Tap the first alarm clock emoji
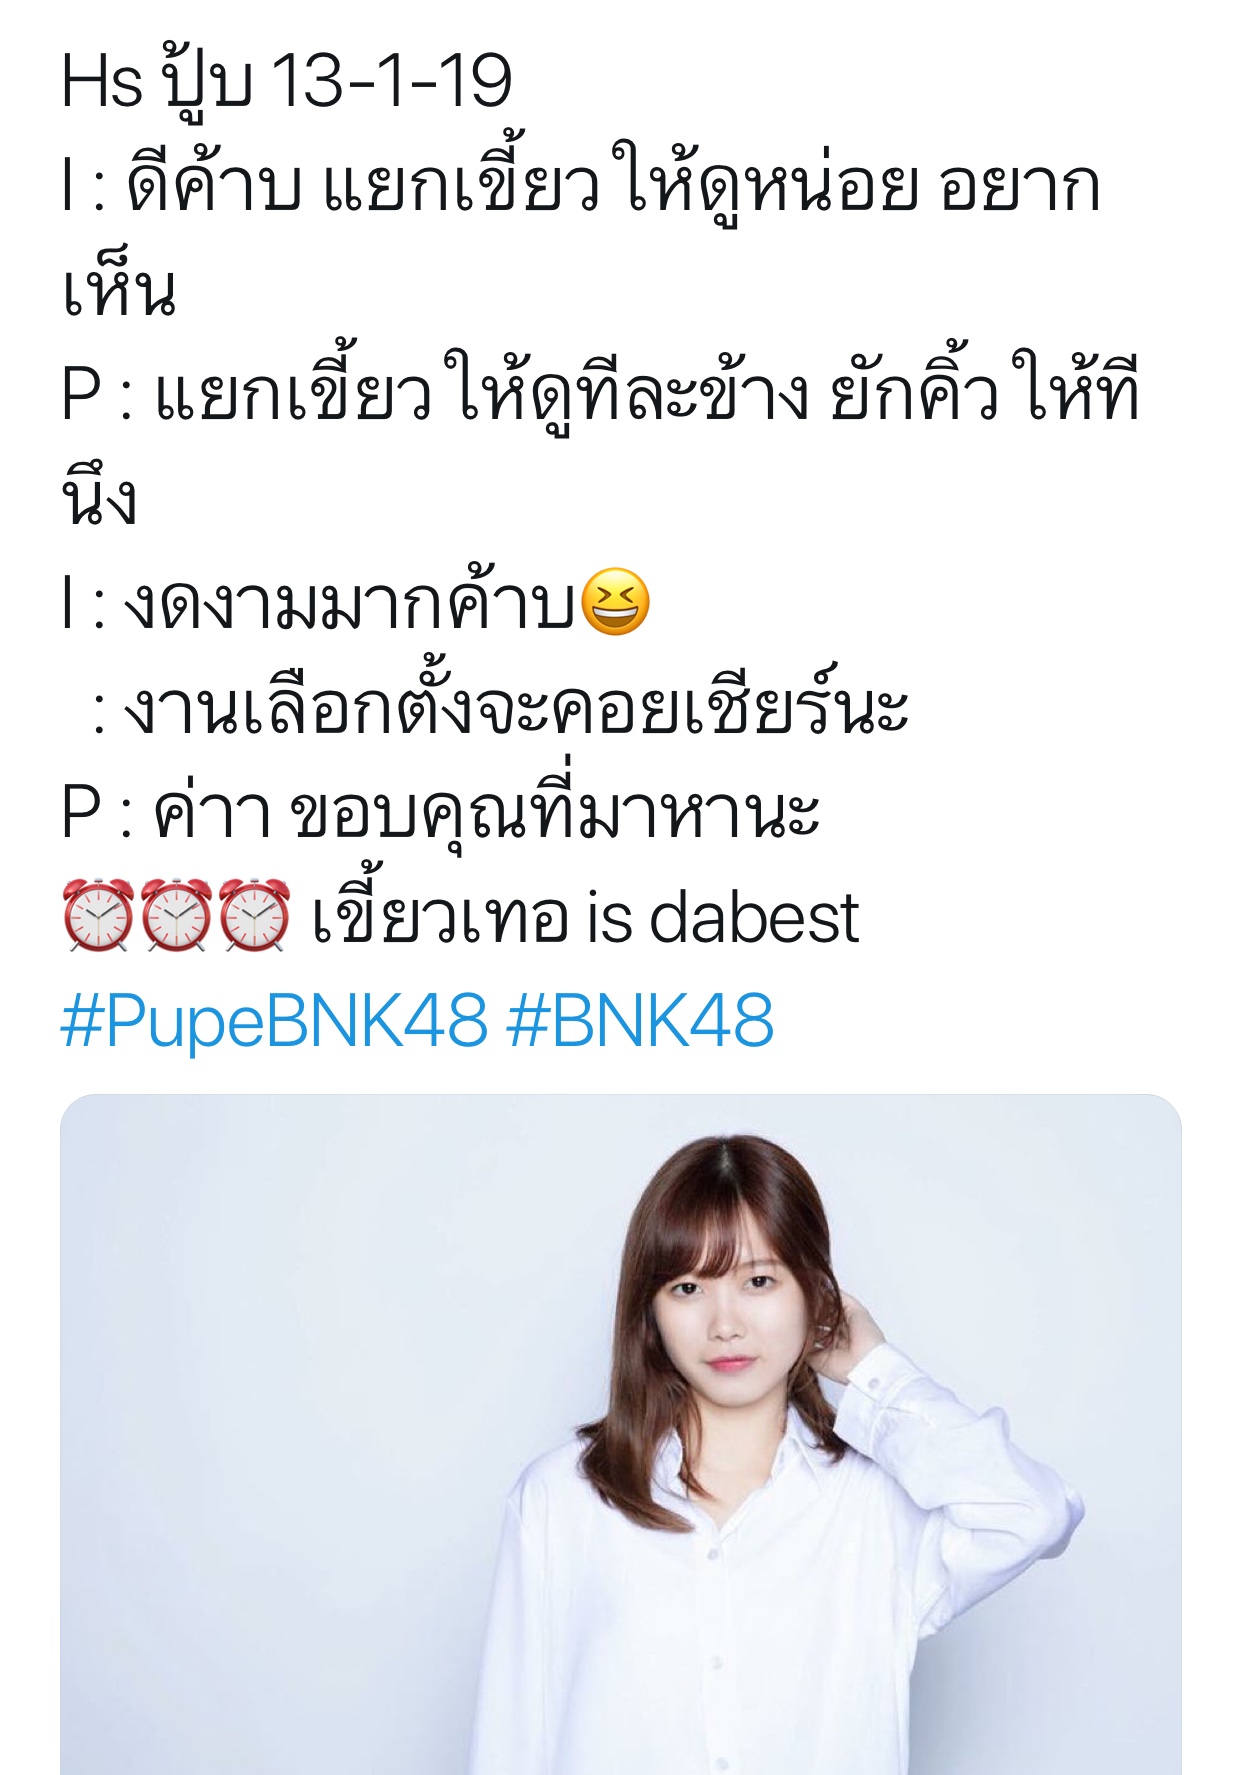Image resolution: width=1242 pixels, height=1775 pixels. pos(98,915)
